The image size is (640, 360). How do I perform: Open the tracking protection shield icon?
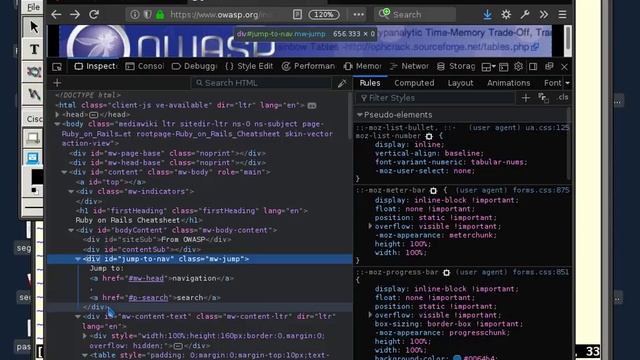coord(147,15)
